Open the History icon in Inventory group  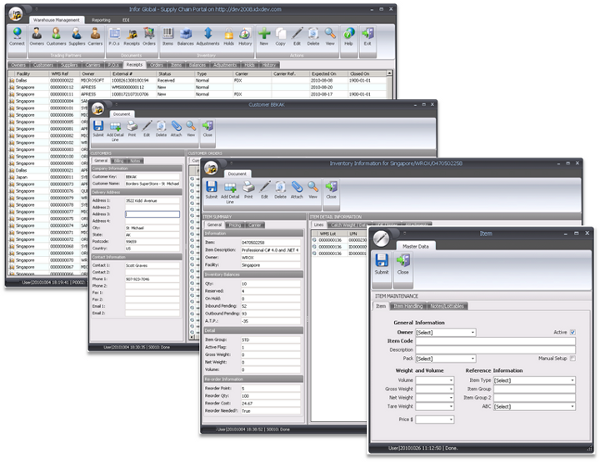click(246, 36)
